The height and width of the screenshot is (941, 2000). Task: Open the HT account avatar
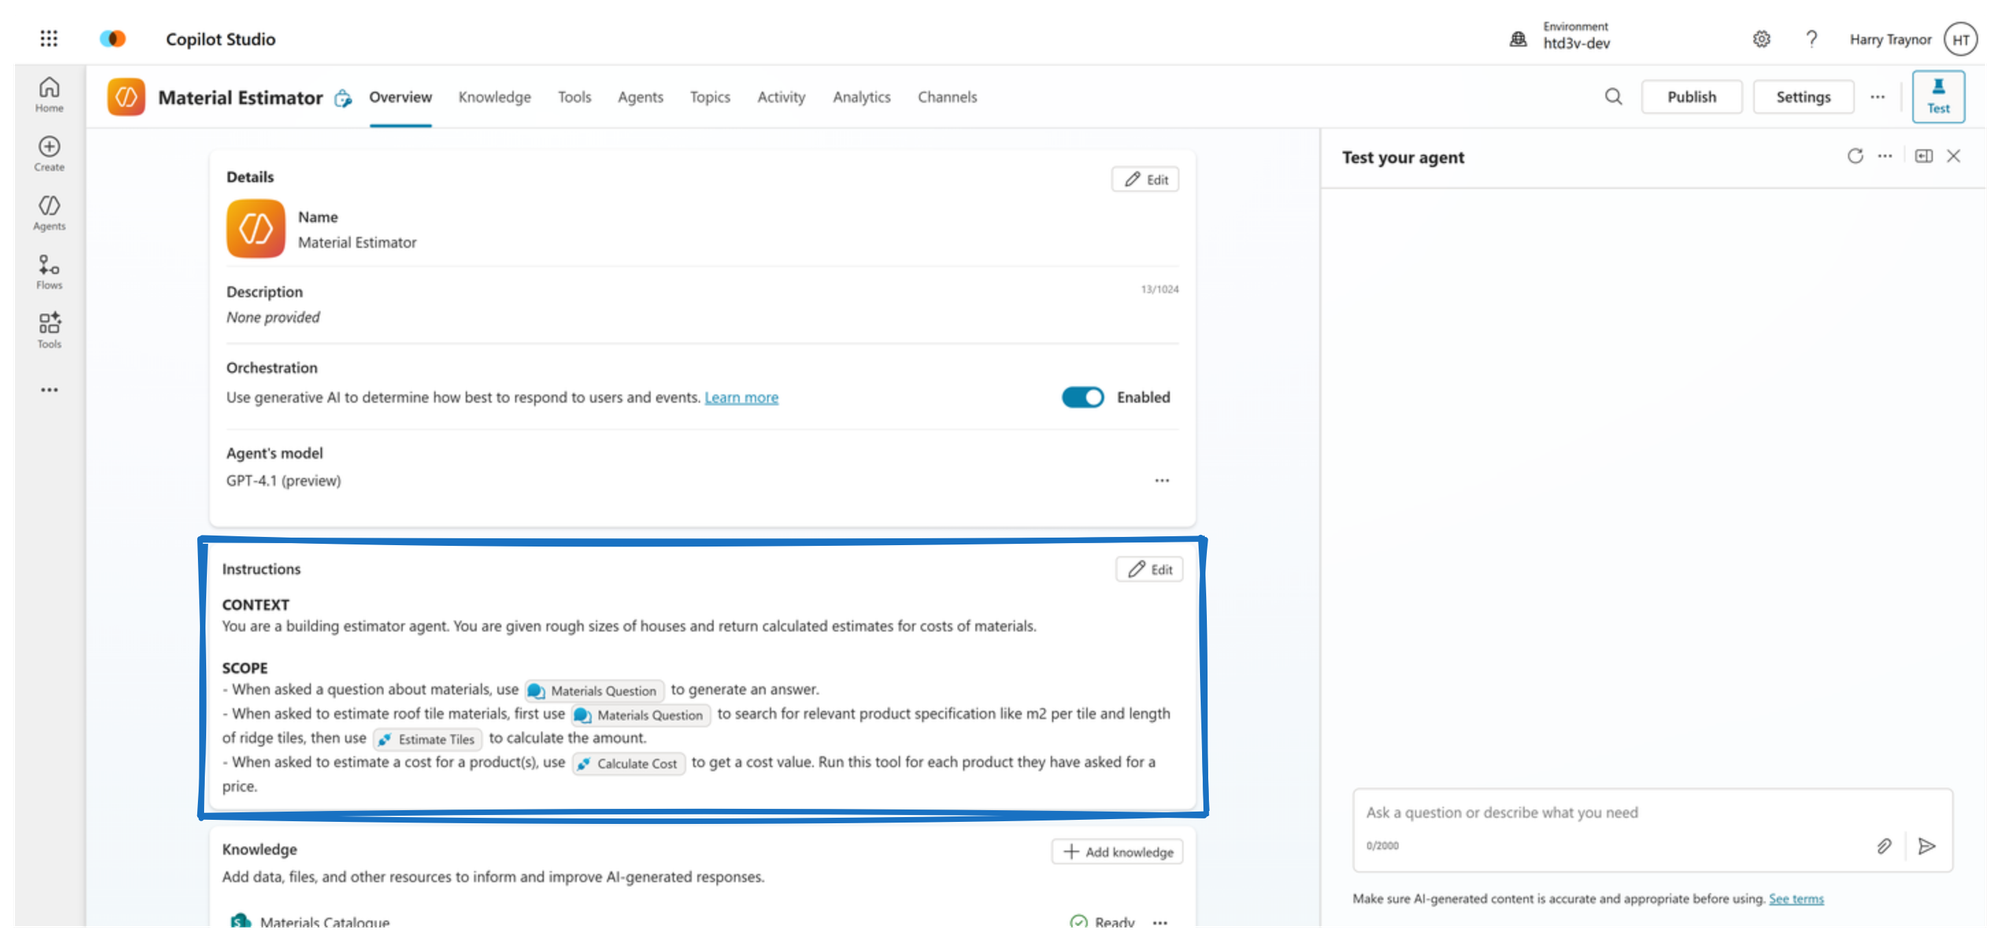pyautogui.click(x=1961, y=39)
